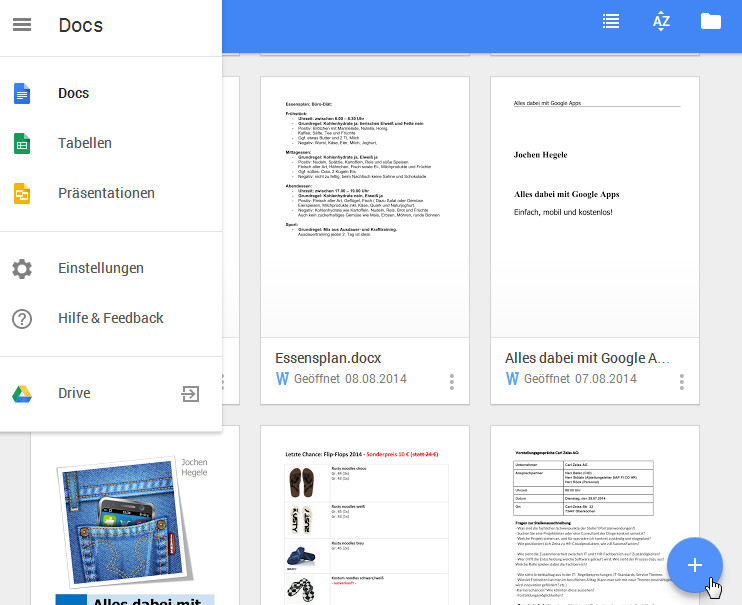Click the Docs title in the drawer header
This screenshot has width=742, height=605.
coord(80,25)
